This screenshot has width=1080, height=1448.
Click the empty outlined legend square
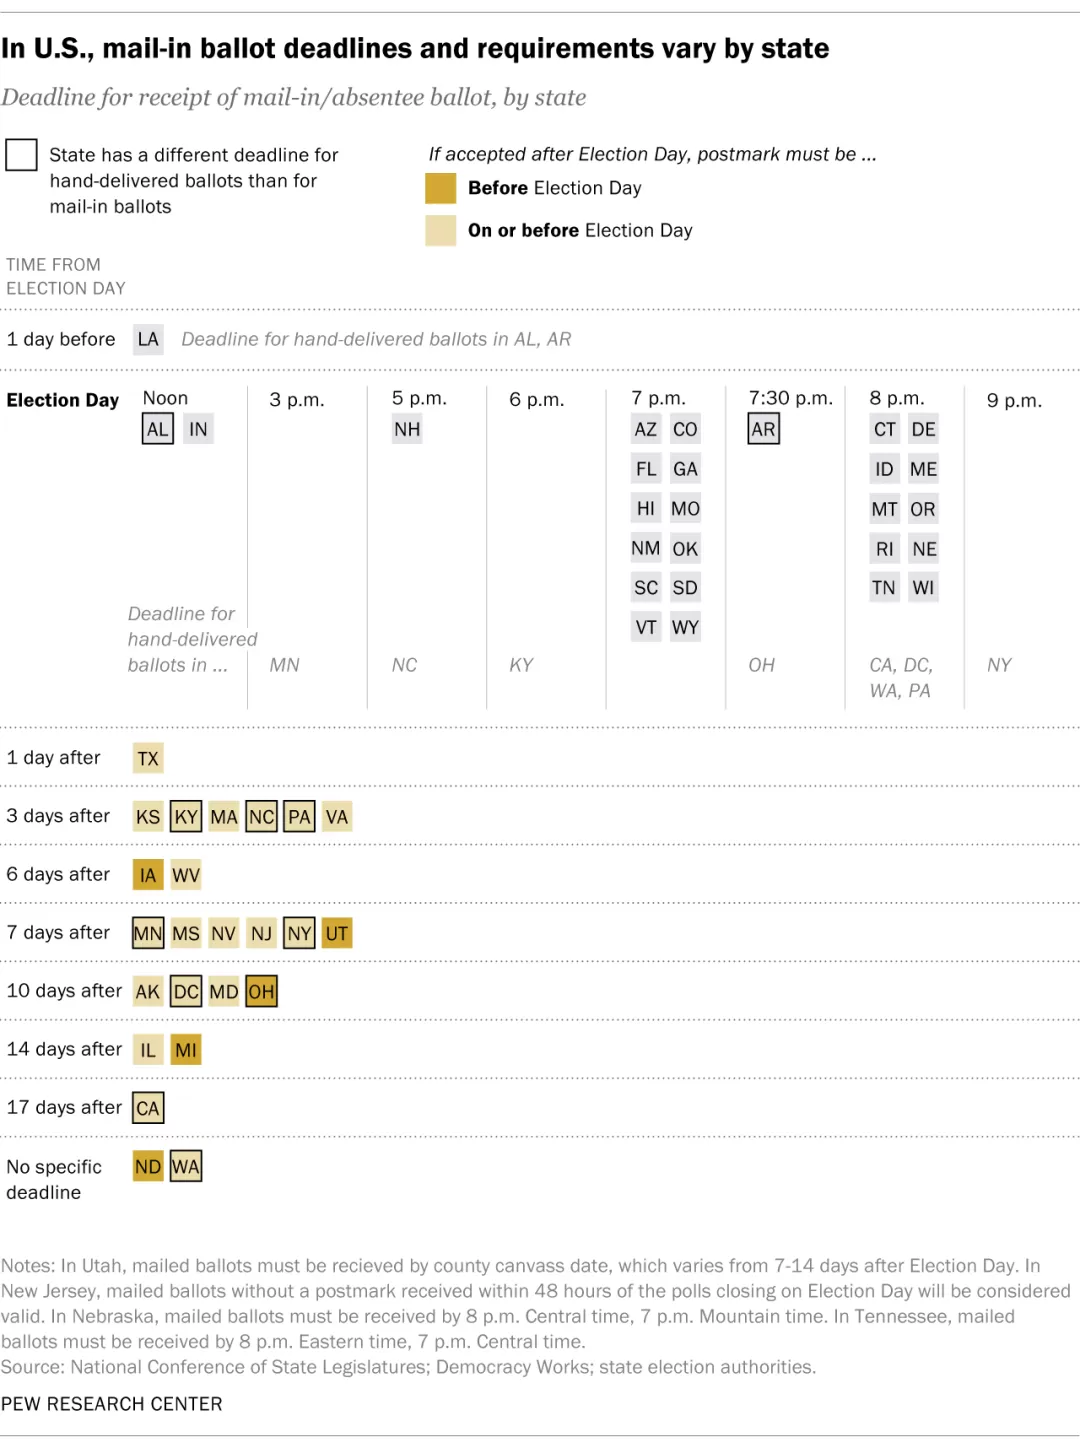(x=21, y=155)
